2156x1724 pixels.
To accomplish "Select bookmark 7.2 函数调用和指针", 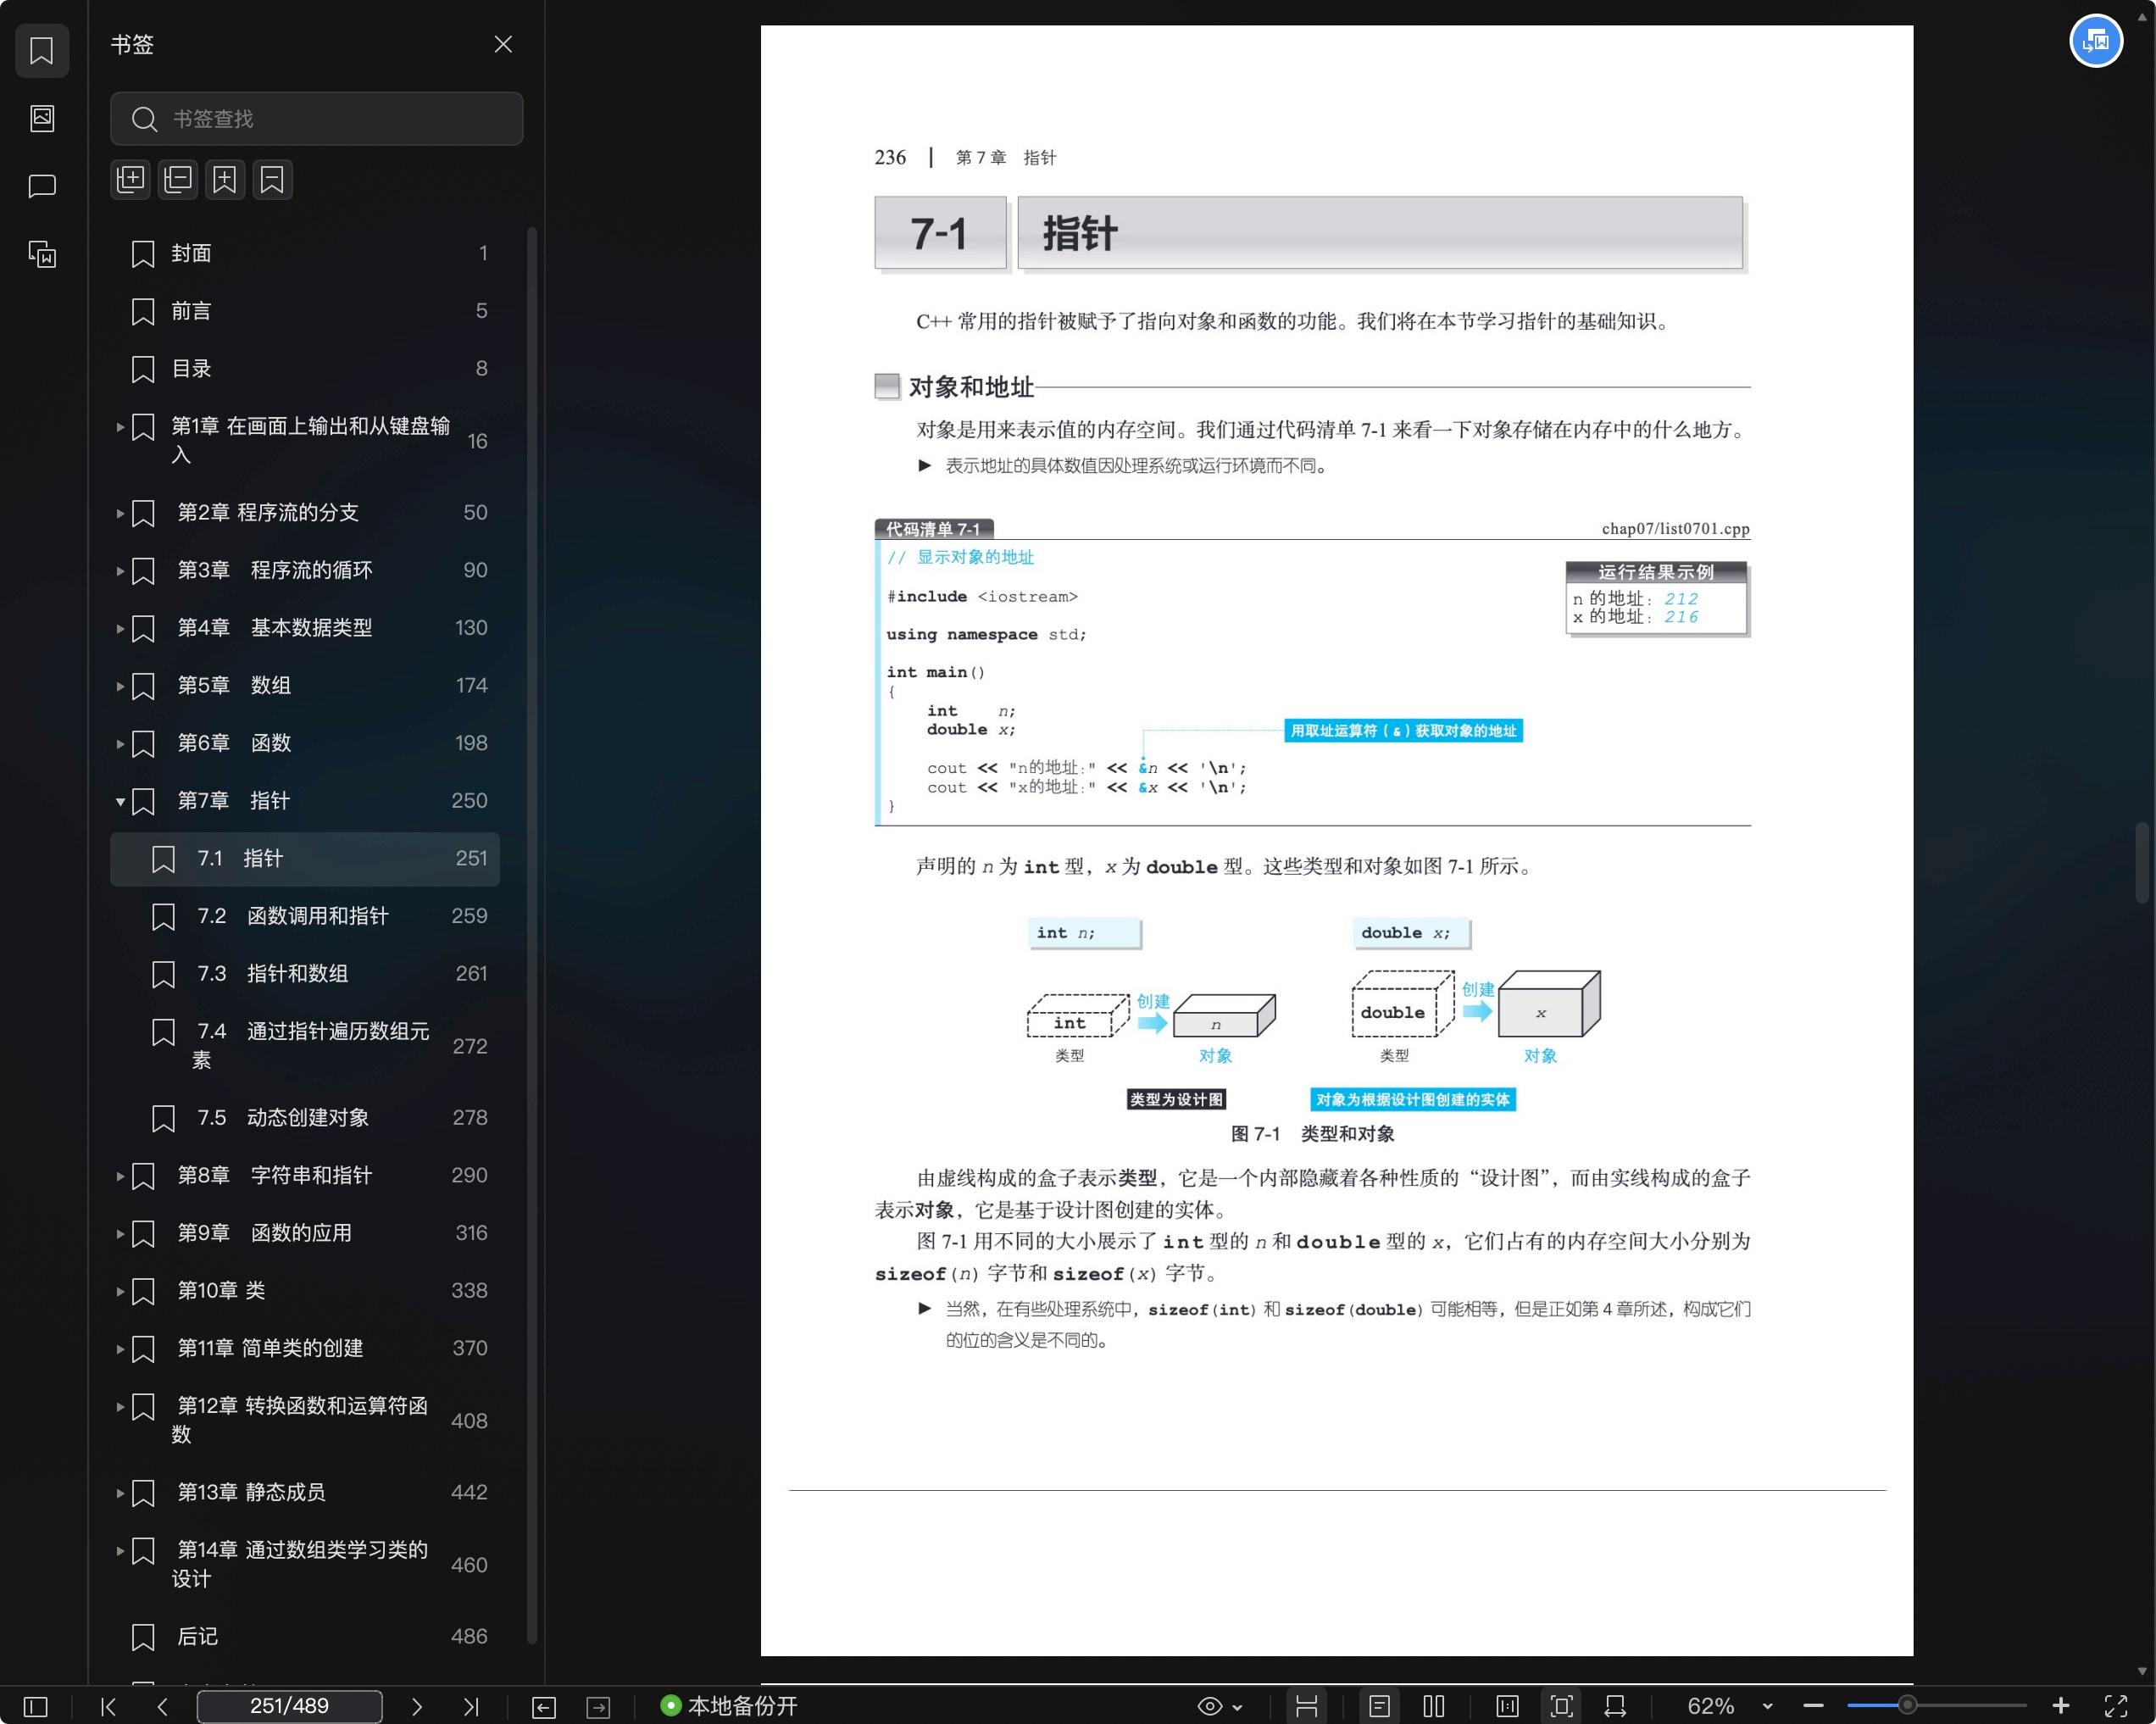I will coord(305,916).
